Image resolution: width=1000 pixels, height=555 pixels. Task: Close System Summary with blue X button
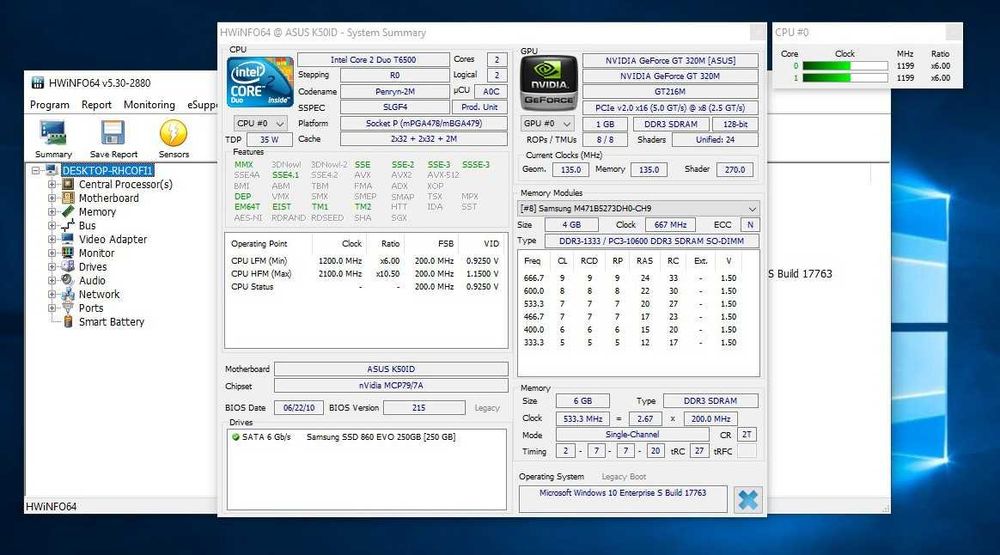tap(747, 500)
